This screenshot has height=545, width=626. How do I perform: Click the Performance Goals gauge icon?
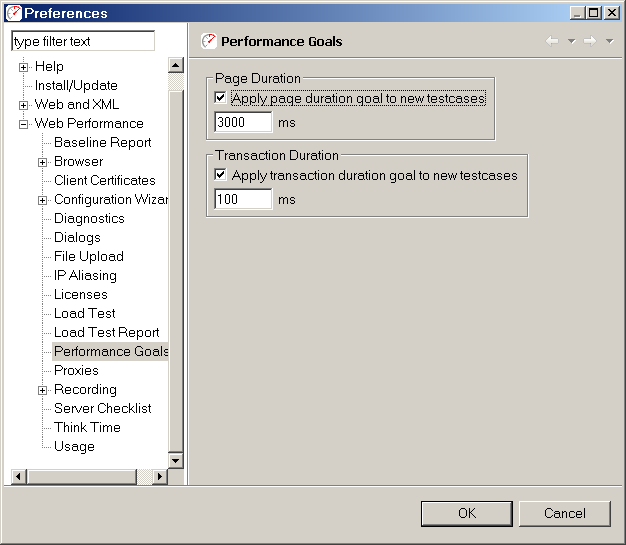click(209, 41)
